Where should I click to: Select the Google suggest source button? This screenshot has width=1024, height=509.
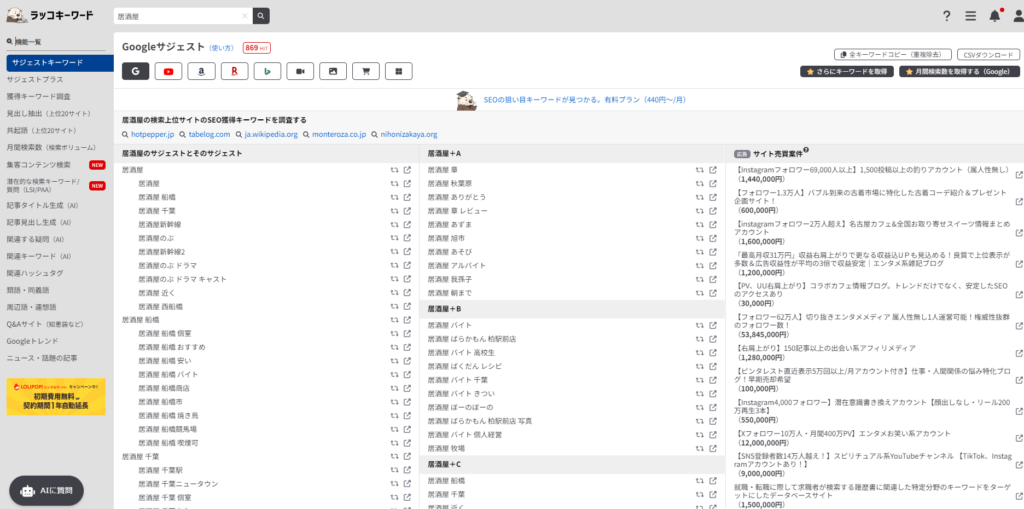coord(136,71)
